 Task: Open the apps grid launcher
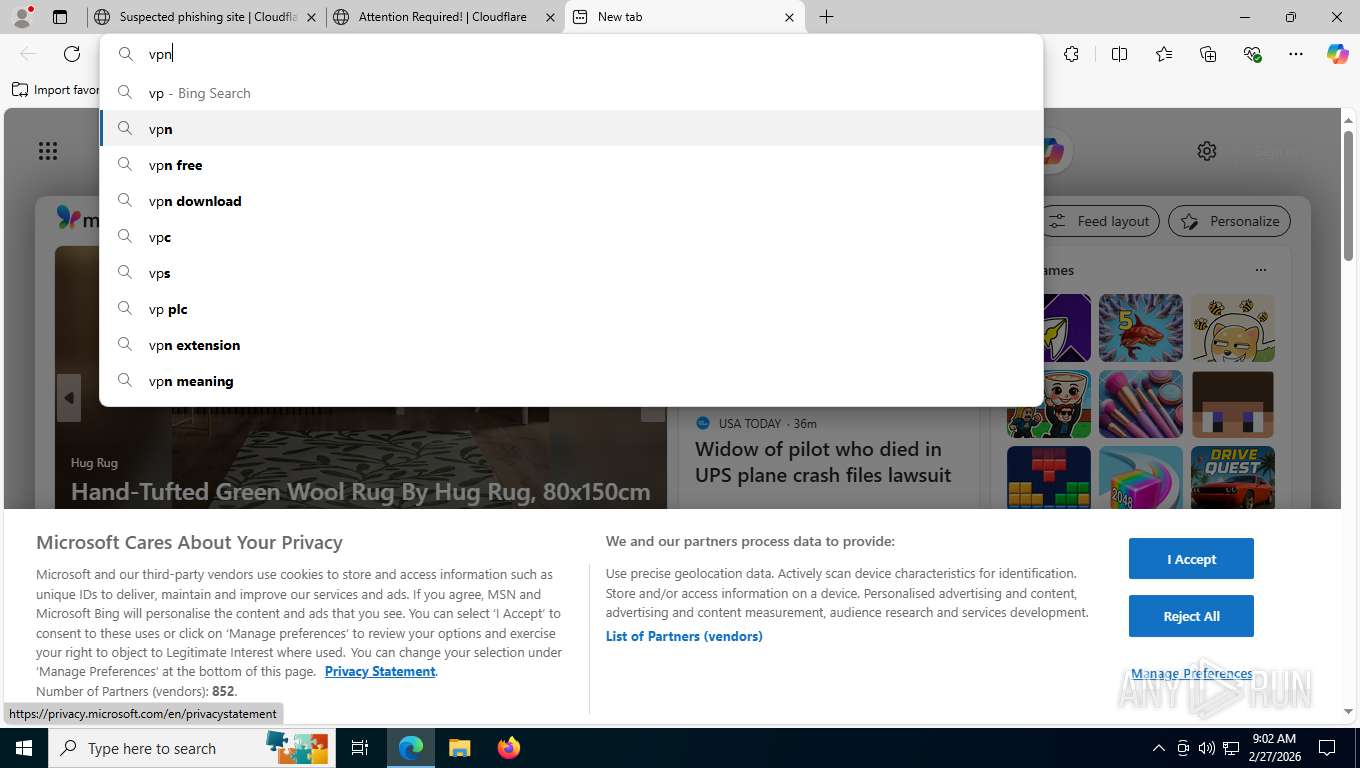[48, 151]
